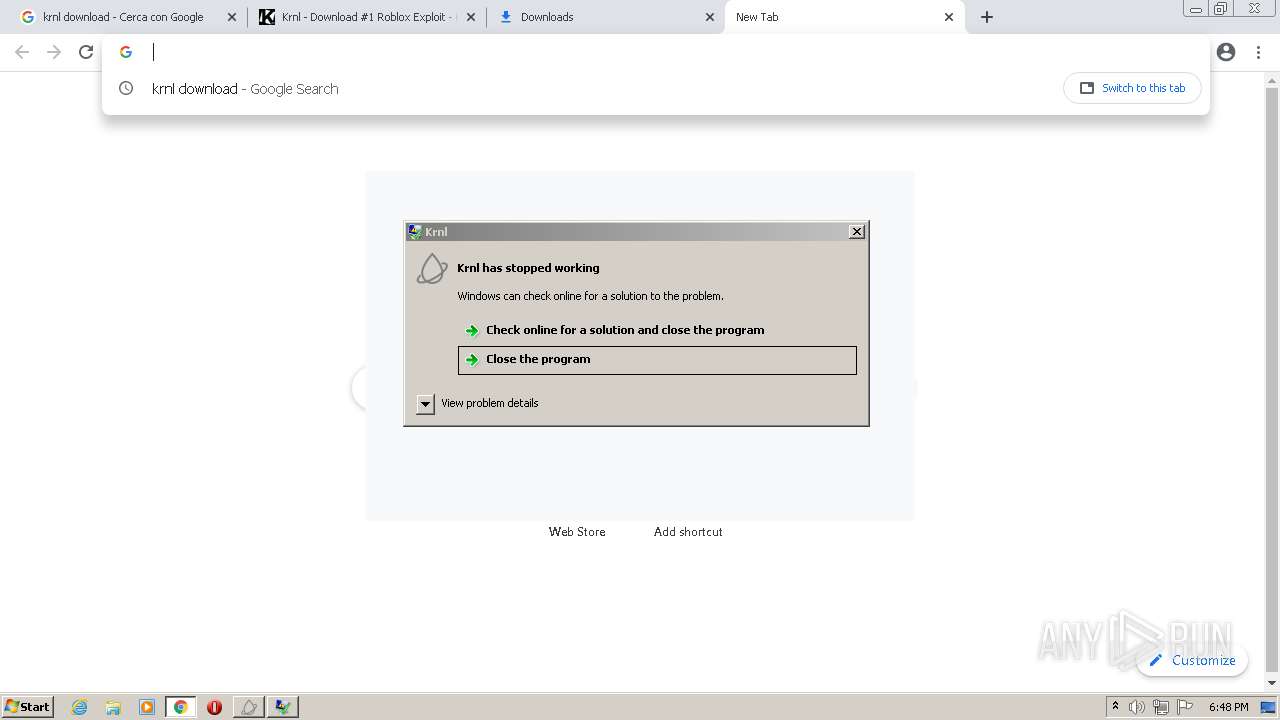Reload the current page
This screenshot has width=1280, height=720.
(x=86, y=52)
